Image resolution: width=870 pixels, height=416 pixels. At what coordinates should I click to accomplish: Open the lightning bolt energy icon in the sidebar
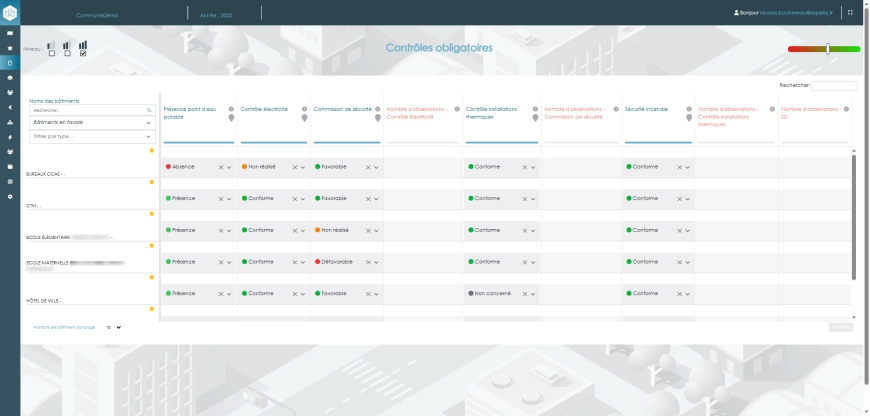click(10, 137)
